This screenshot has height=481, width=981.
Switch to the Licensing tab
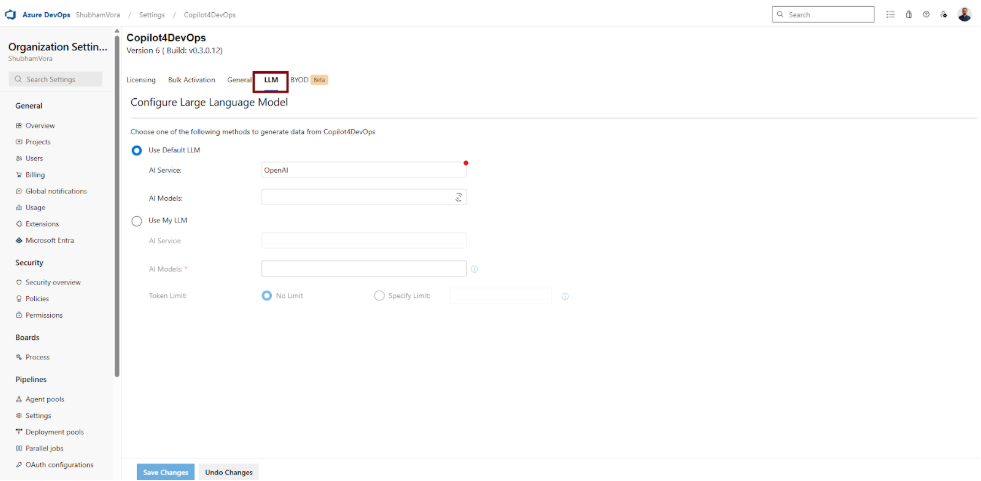141,80
